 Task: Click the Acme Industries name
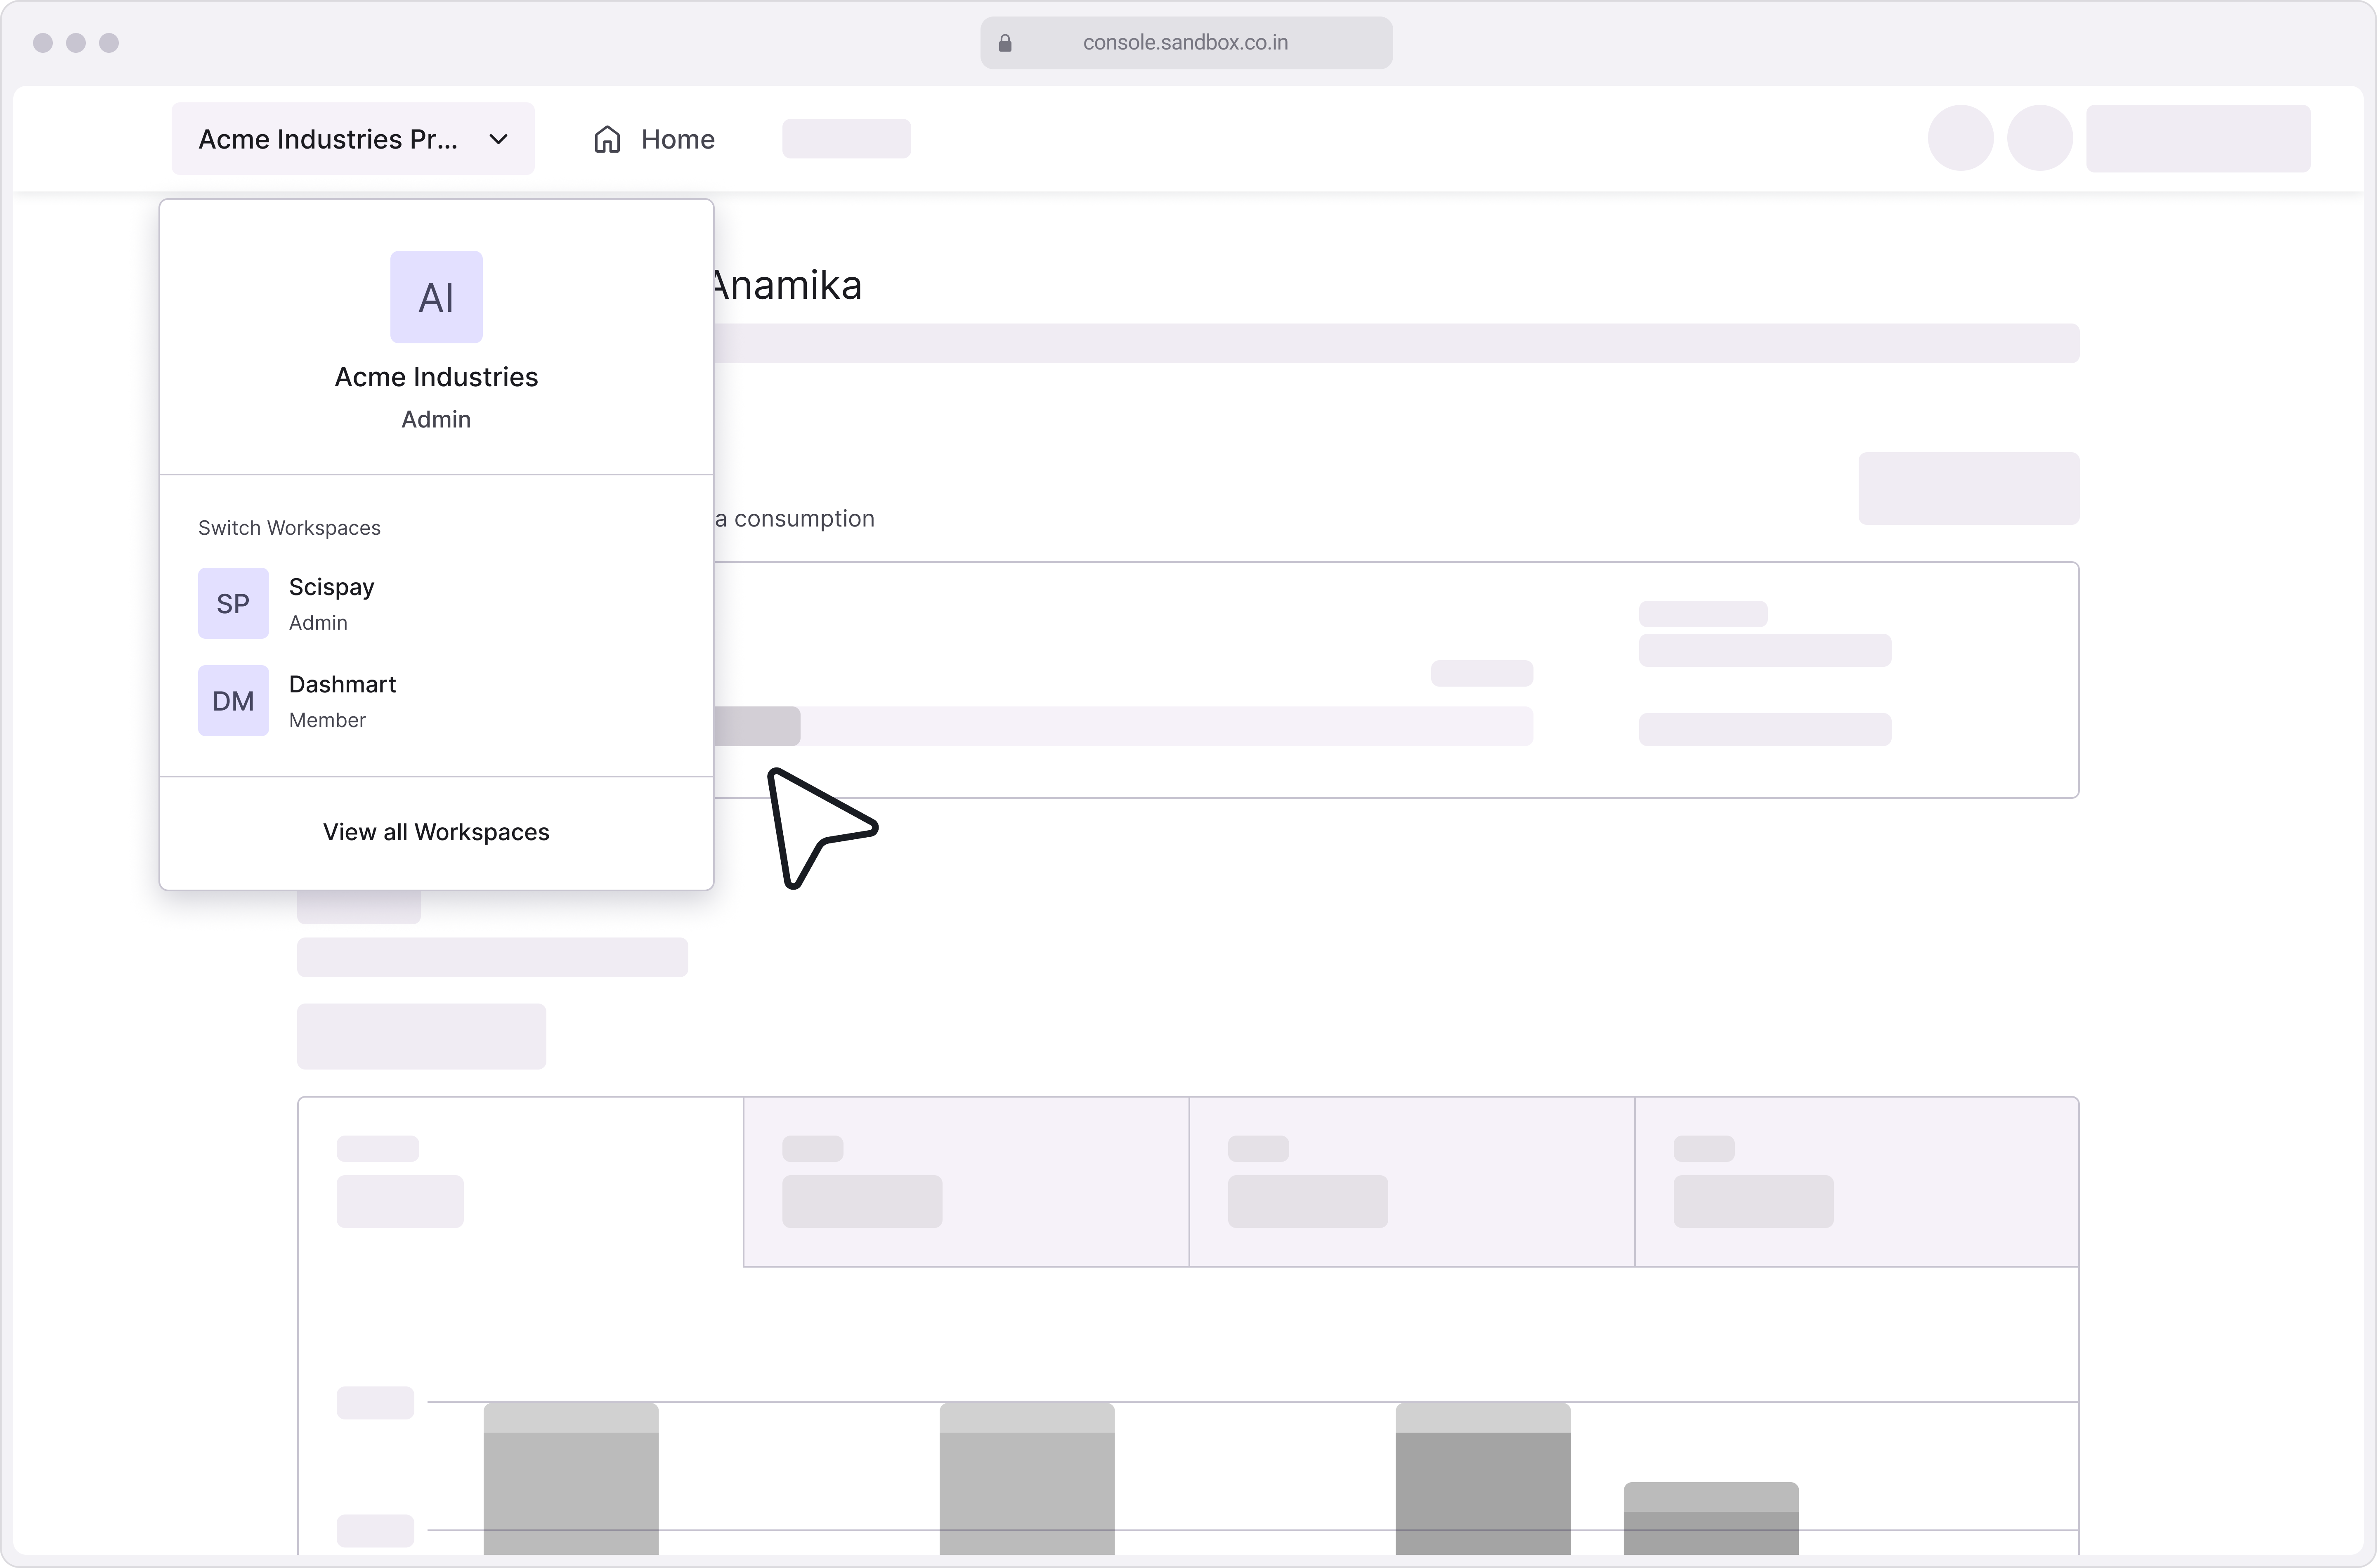tap(436, 377)
